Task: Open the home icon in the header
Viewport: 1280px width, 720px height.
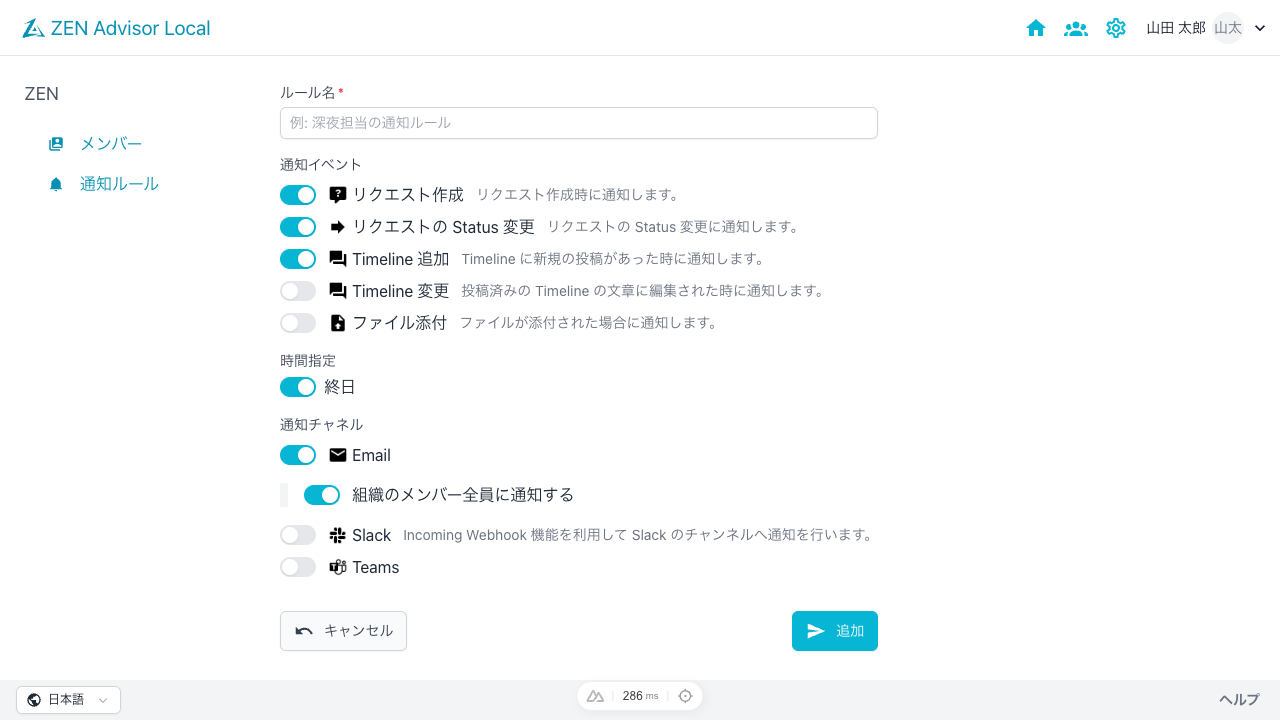Action: 1036,28
